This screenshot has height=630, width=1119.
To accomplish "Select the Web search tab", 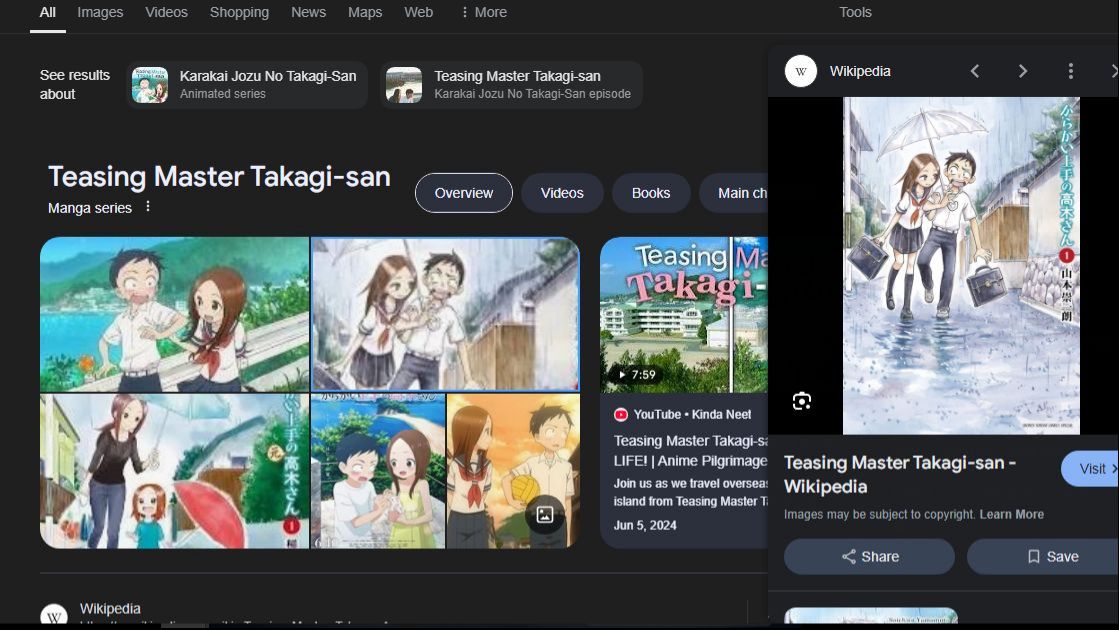I will tap(418, 12).
